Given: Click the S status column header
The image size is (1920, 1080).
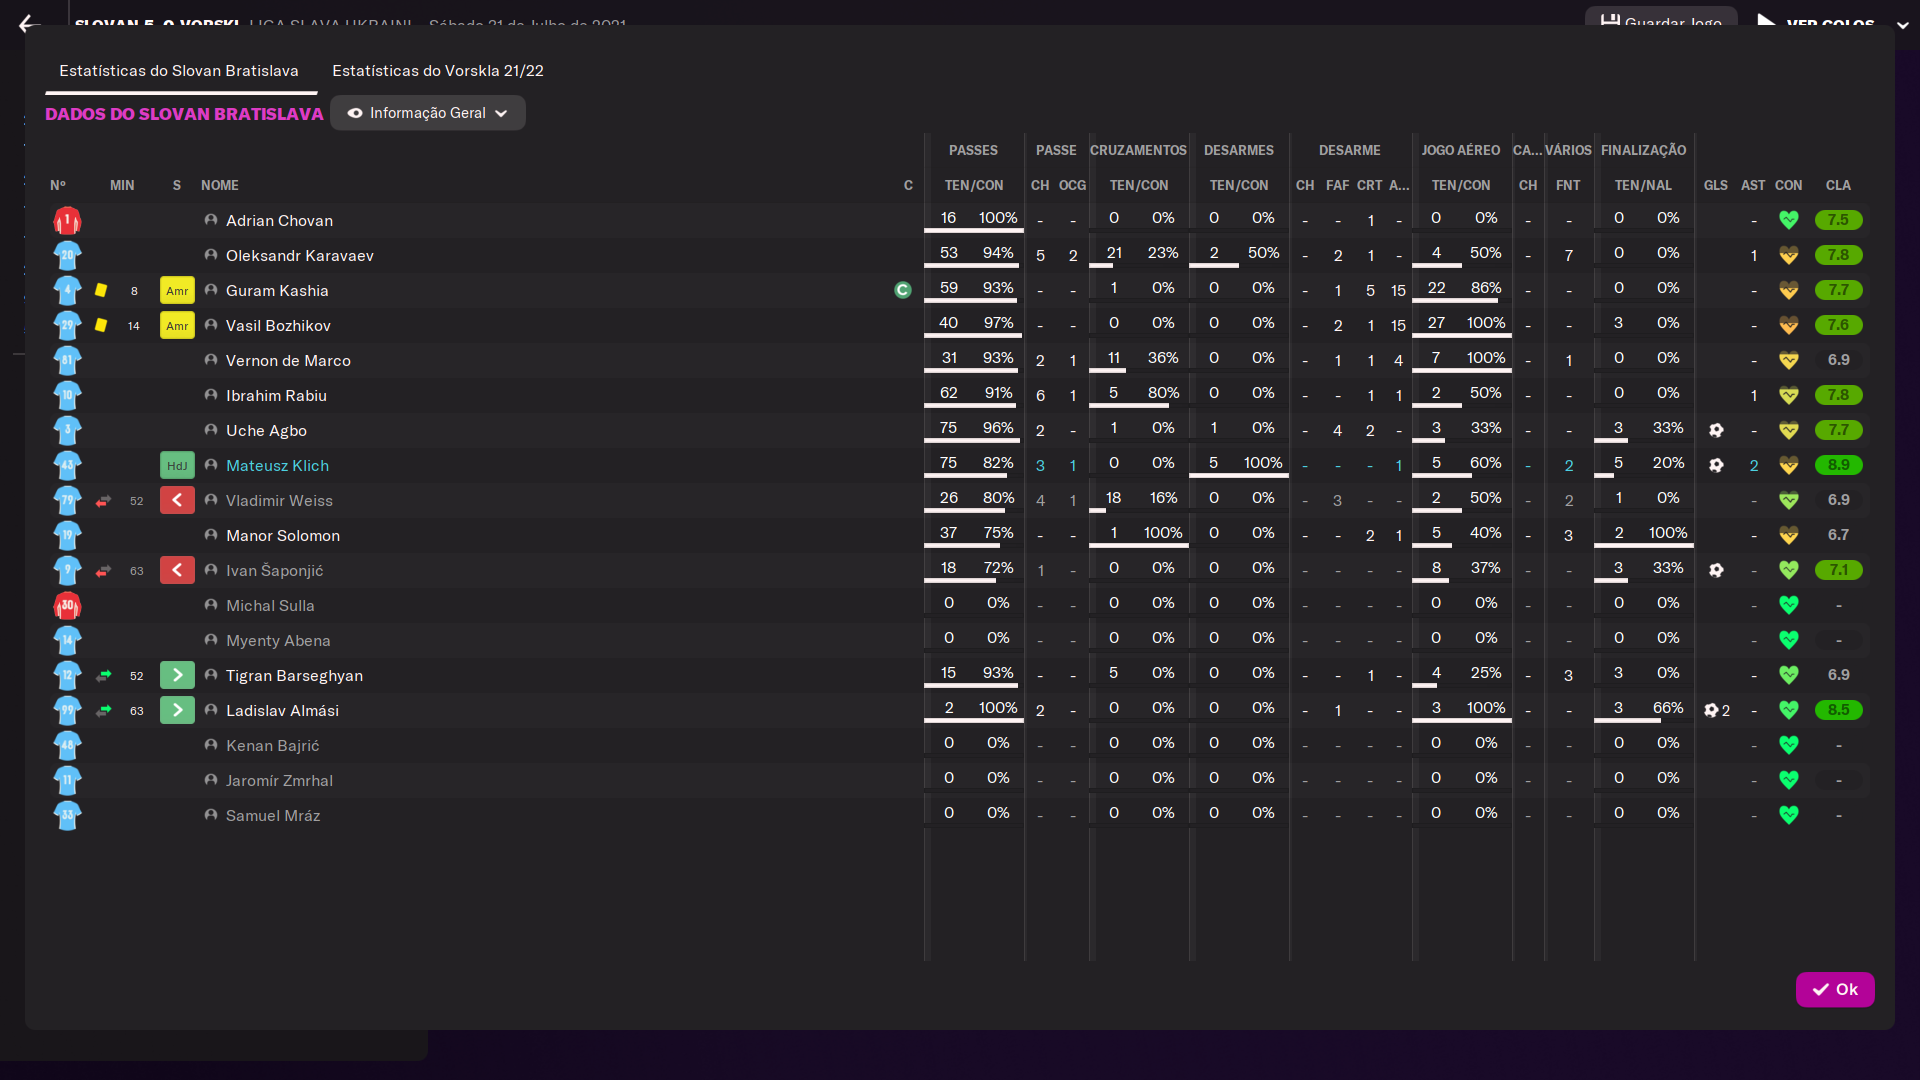Looking at the screenshot, I should pos(177,186).
